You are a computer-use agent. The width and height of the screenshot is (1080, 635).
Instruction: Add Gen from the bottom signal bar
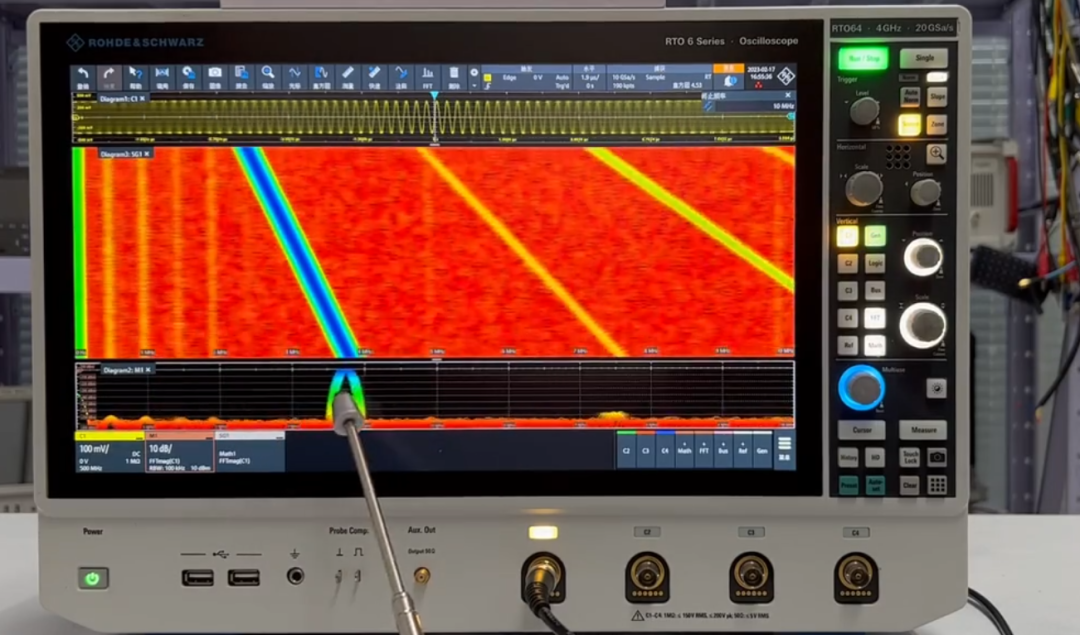click(762, 450)
